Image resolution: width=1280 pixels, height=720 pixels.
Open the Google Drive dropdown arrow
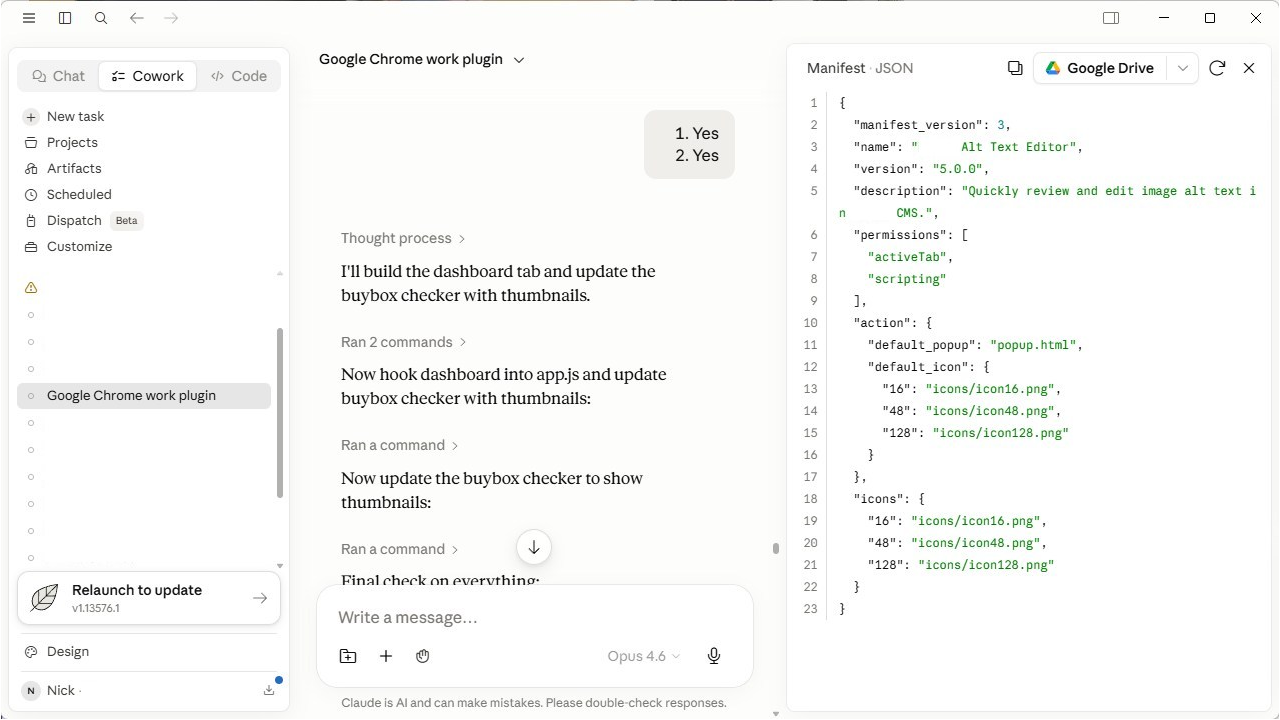(1183, 68)
